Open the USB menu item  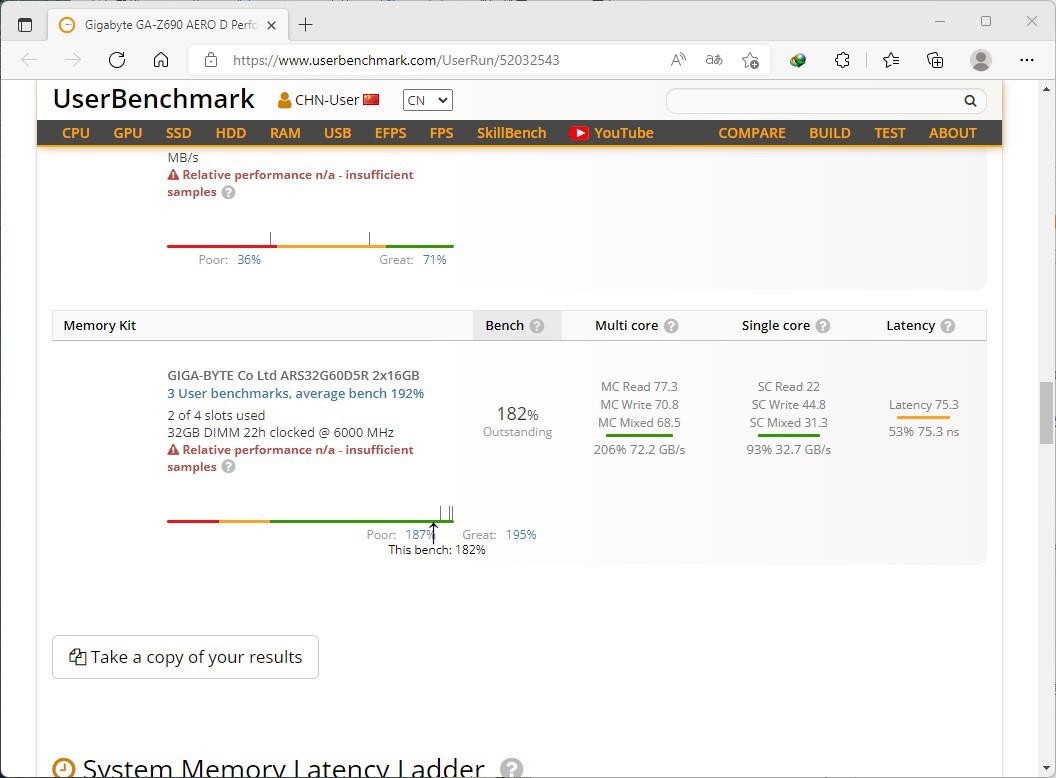click(x=337, y=133)
